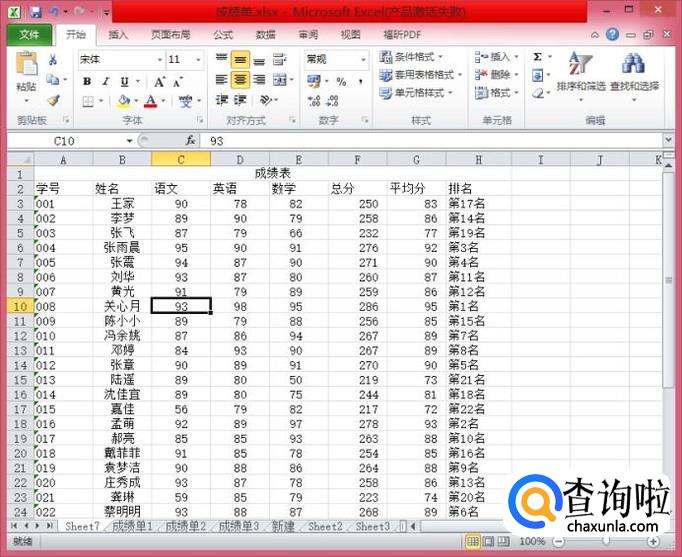
Task: Increase font size with the large A icon
Action: pyautogui.click(x=159, y=81)
